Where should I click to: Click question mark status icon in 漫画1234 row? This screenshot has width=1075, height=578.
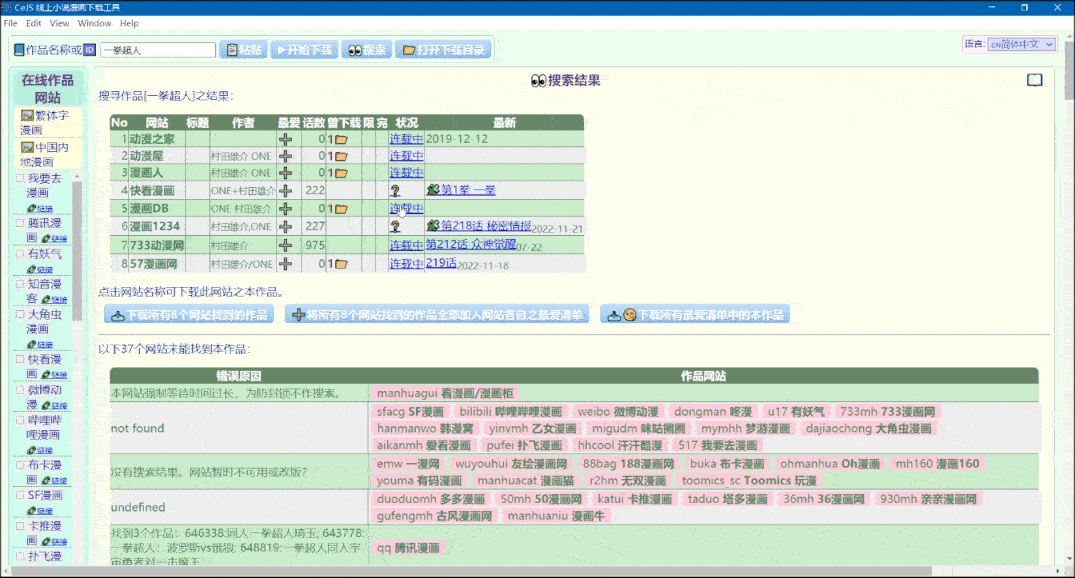[395, 226]
